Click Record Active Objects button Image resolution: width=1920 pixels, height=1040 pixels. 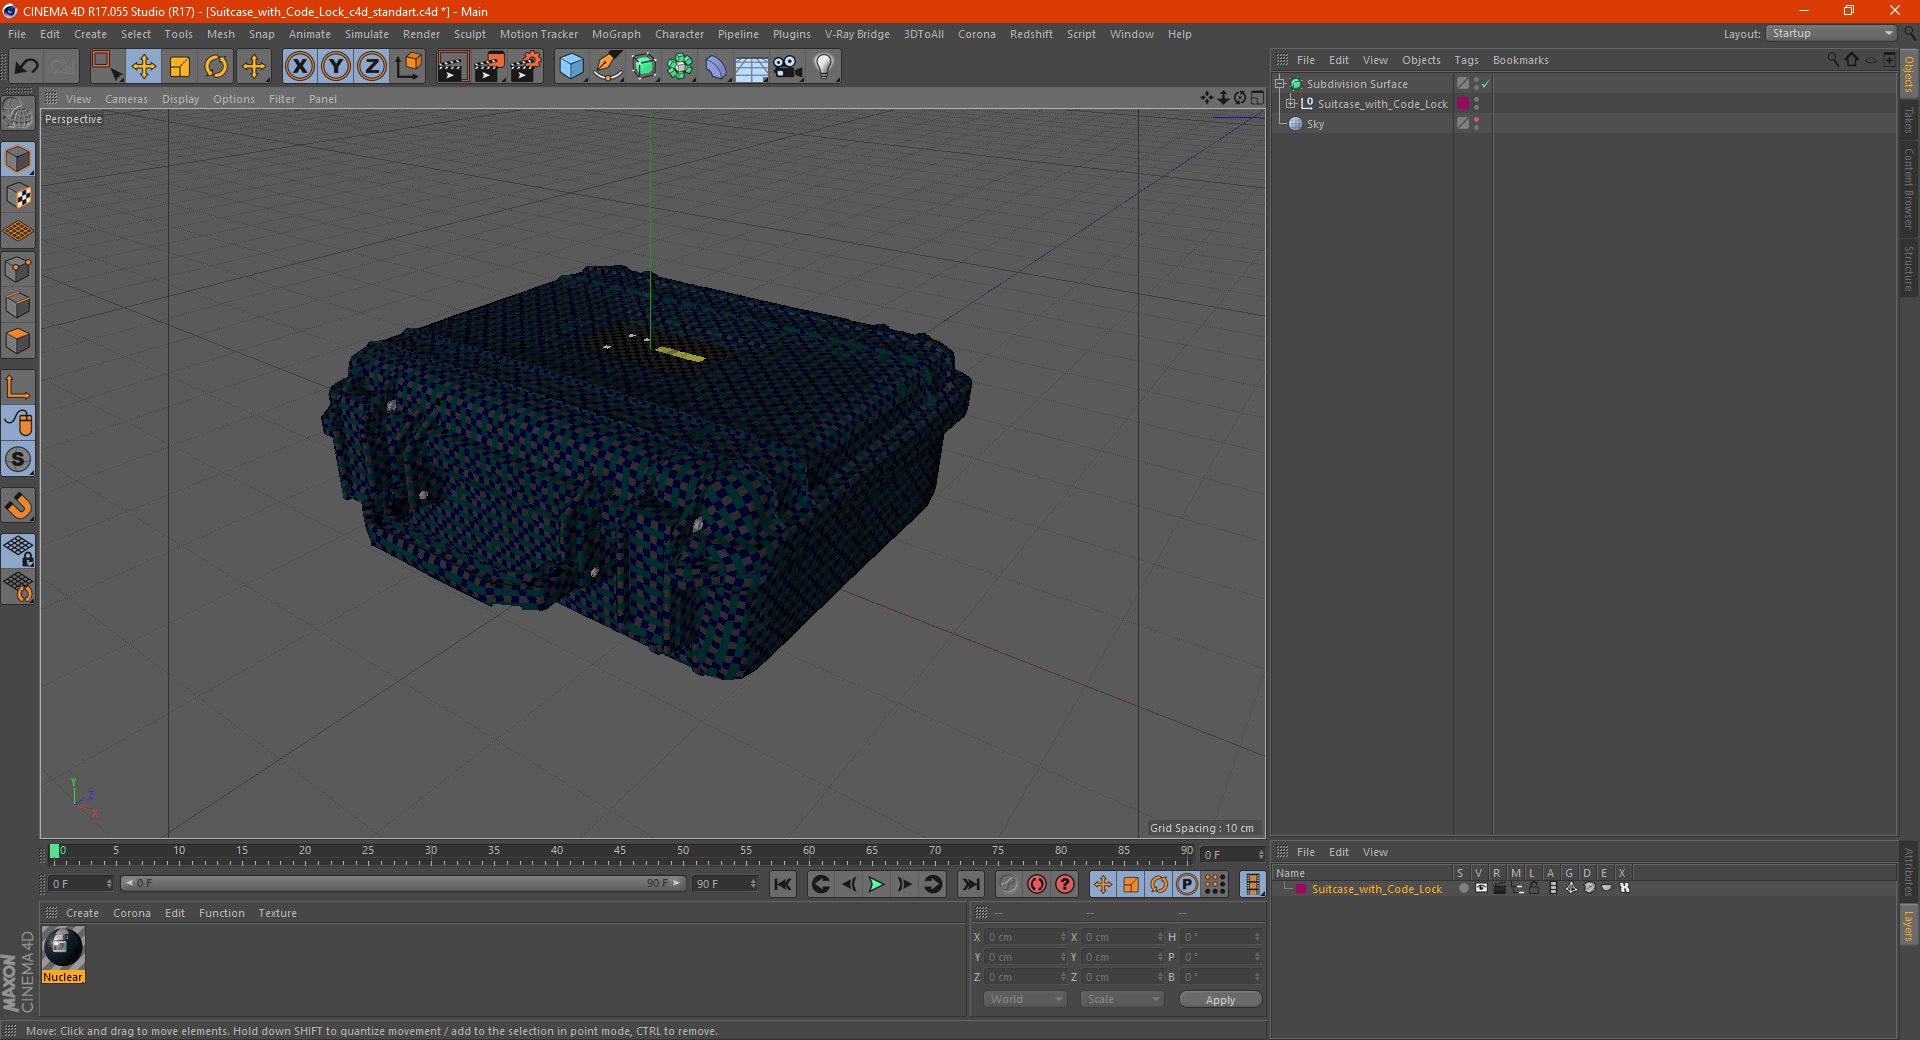coord(1009,884)
